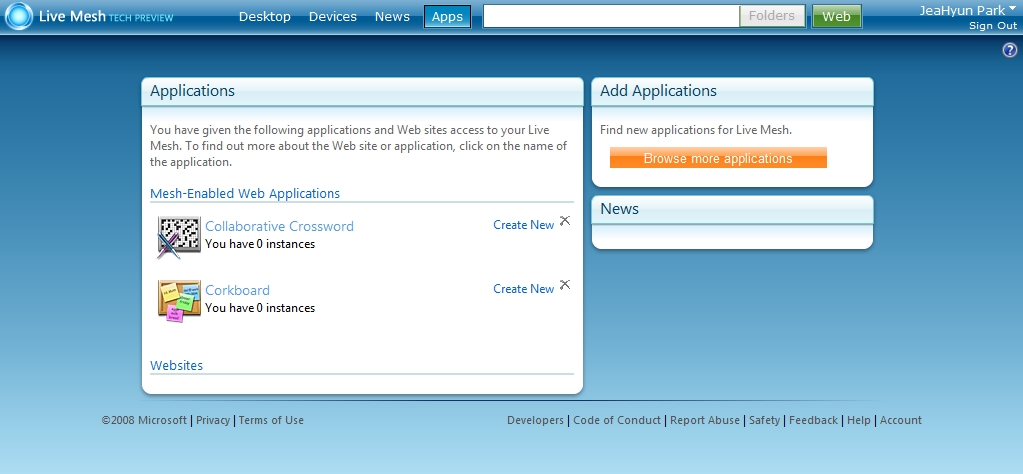Sign Out of Live Mesh
This screenshot has width=1023, height=474.
993,25
